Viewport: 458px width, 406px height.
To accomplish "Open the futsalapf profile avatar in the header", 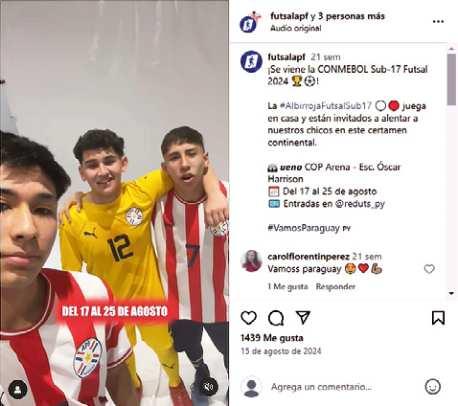I will click(250, 22).
